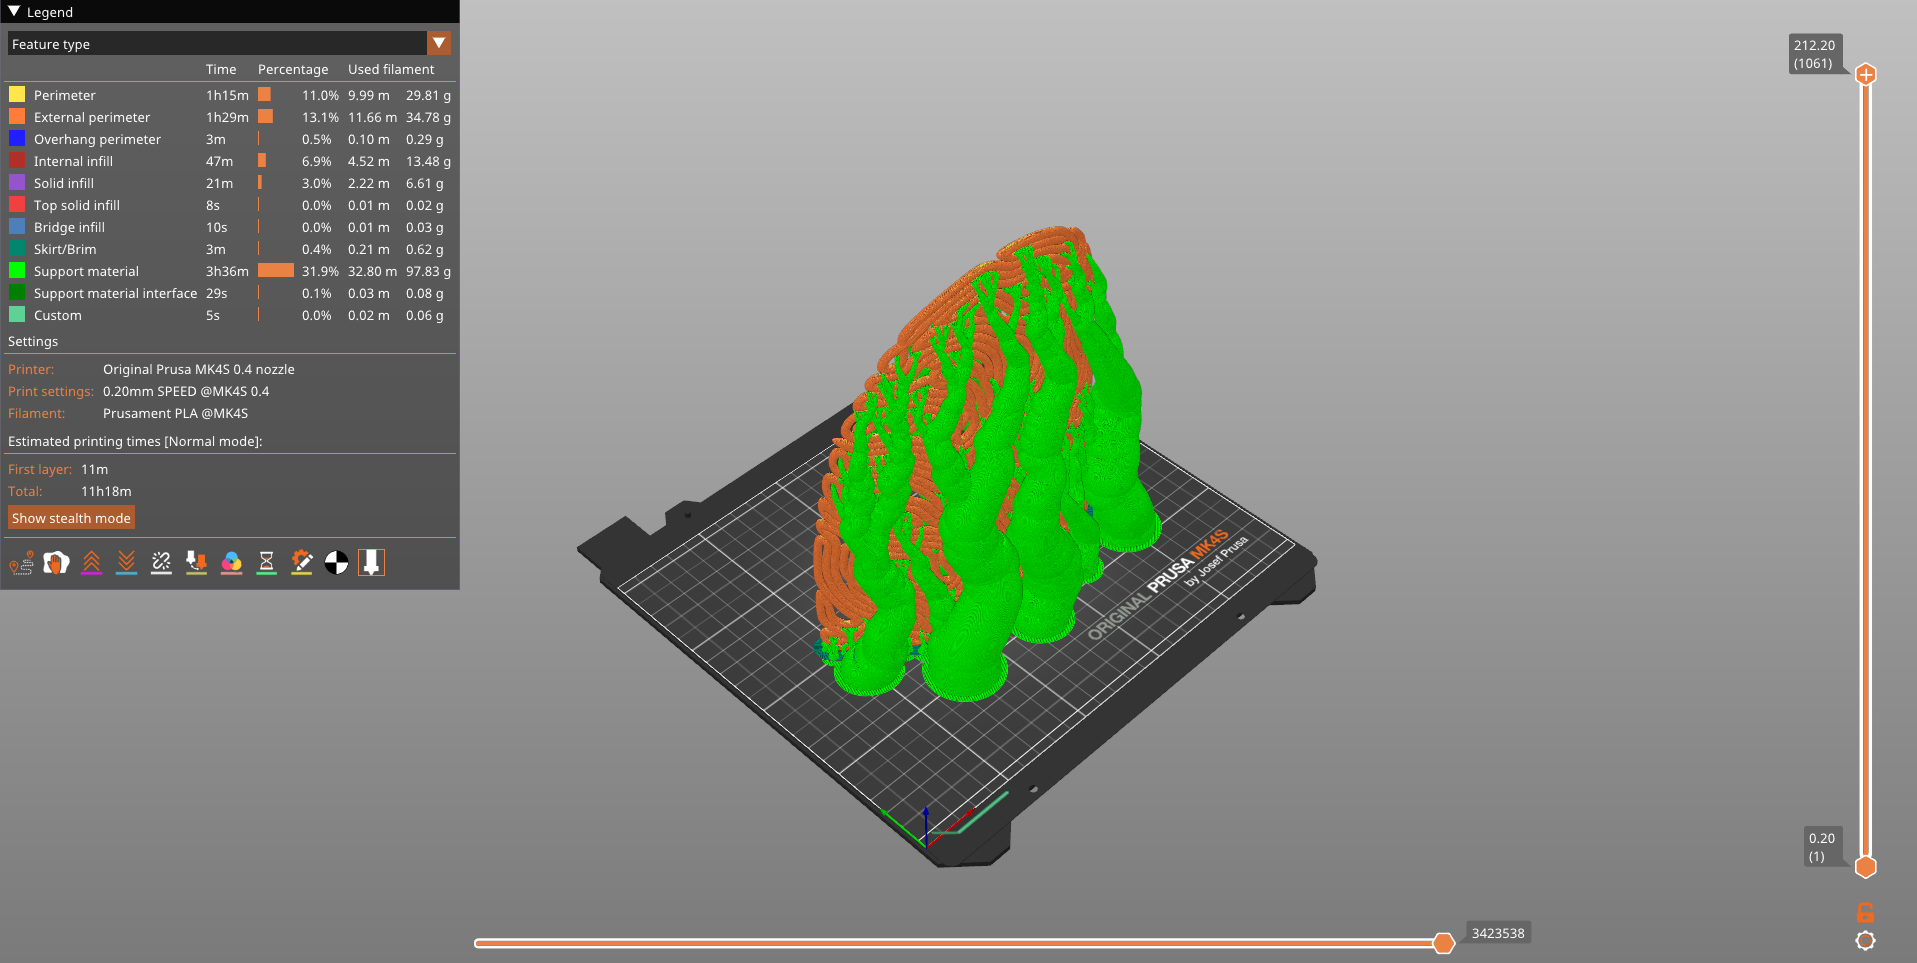Image resolution: width=1917 pixels, height=963 pixels.
Task: Toggle Top solid infill swatch
Action: click(x=17, y=204)
